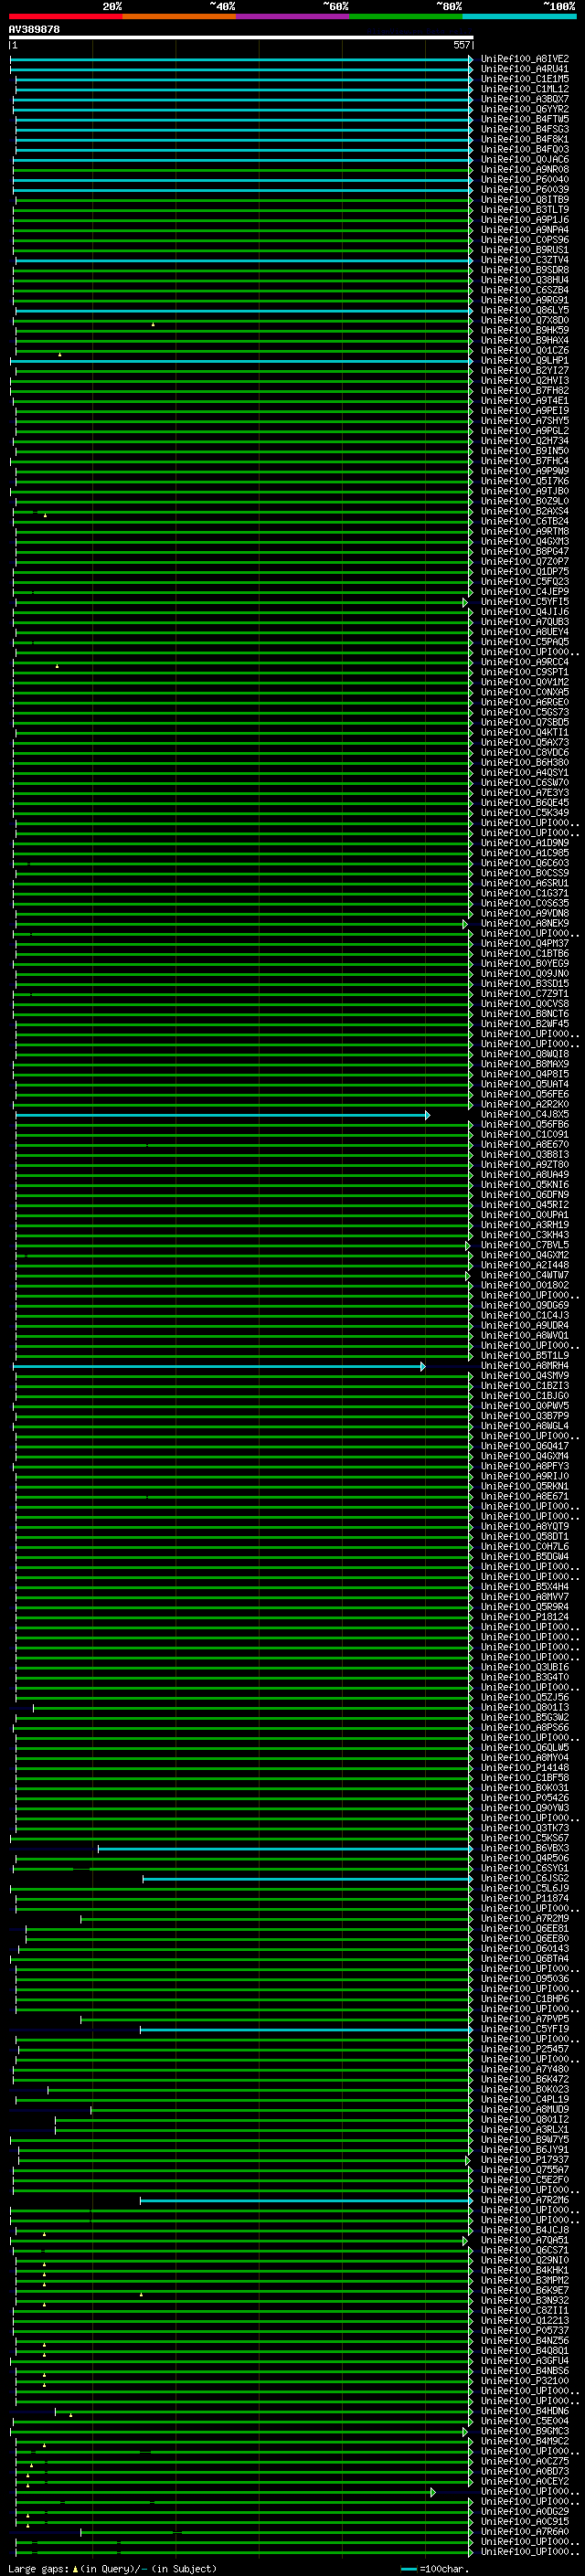Click the partial cyan alignment bar of UniRef100_C5YF19
This screenshot has height=2576, width=585.
coord(306,2030)
